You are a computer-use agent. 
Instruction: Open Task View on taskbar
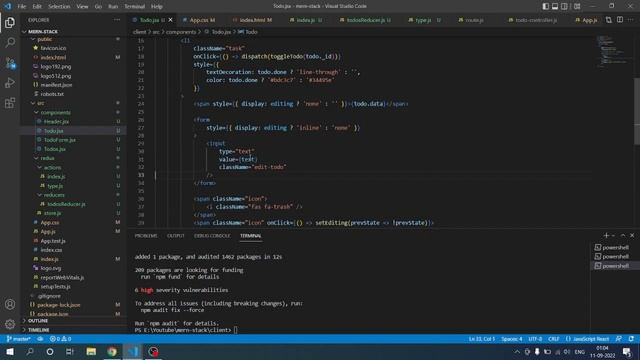(x=70, y=351)
